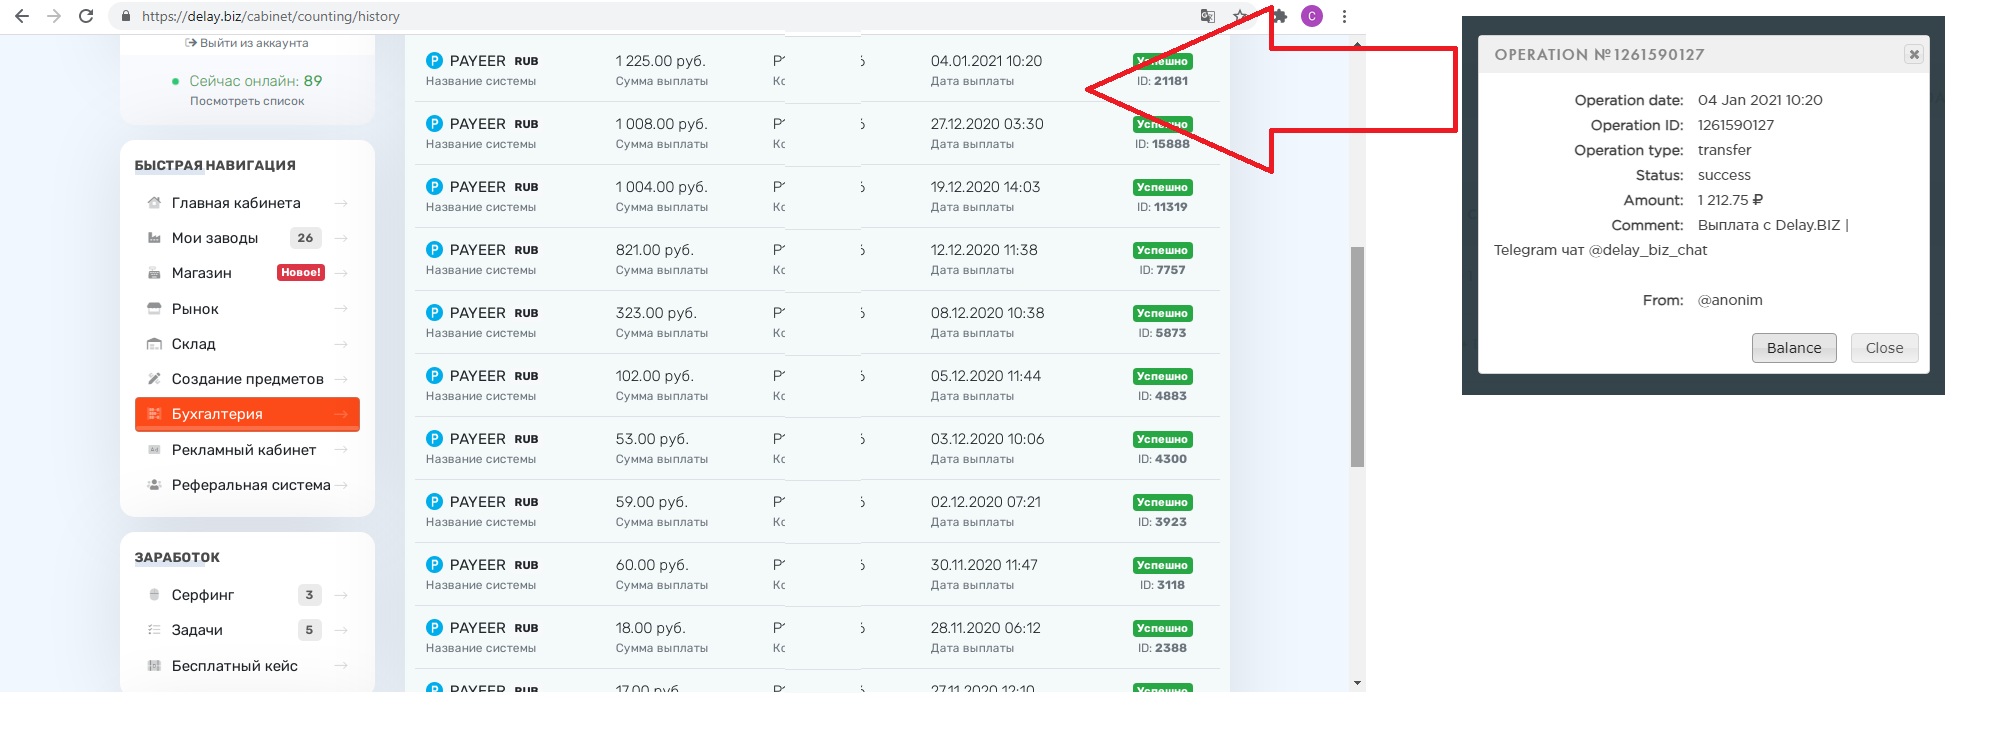The width and height of the screenshot is (1992, 744).
Task: Click Close button in operation dialog
Action: (1884, 348)
